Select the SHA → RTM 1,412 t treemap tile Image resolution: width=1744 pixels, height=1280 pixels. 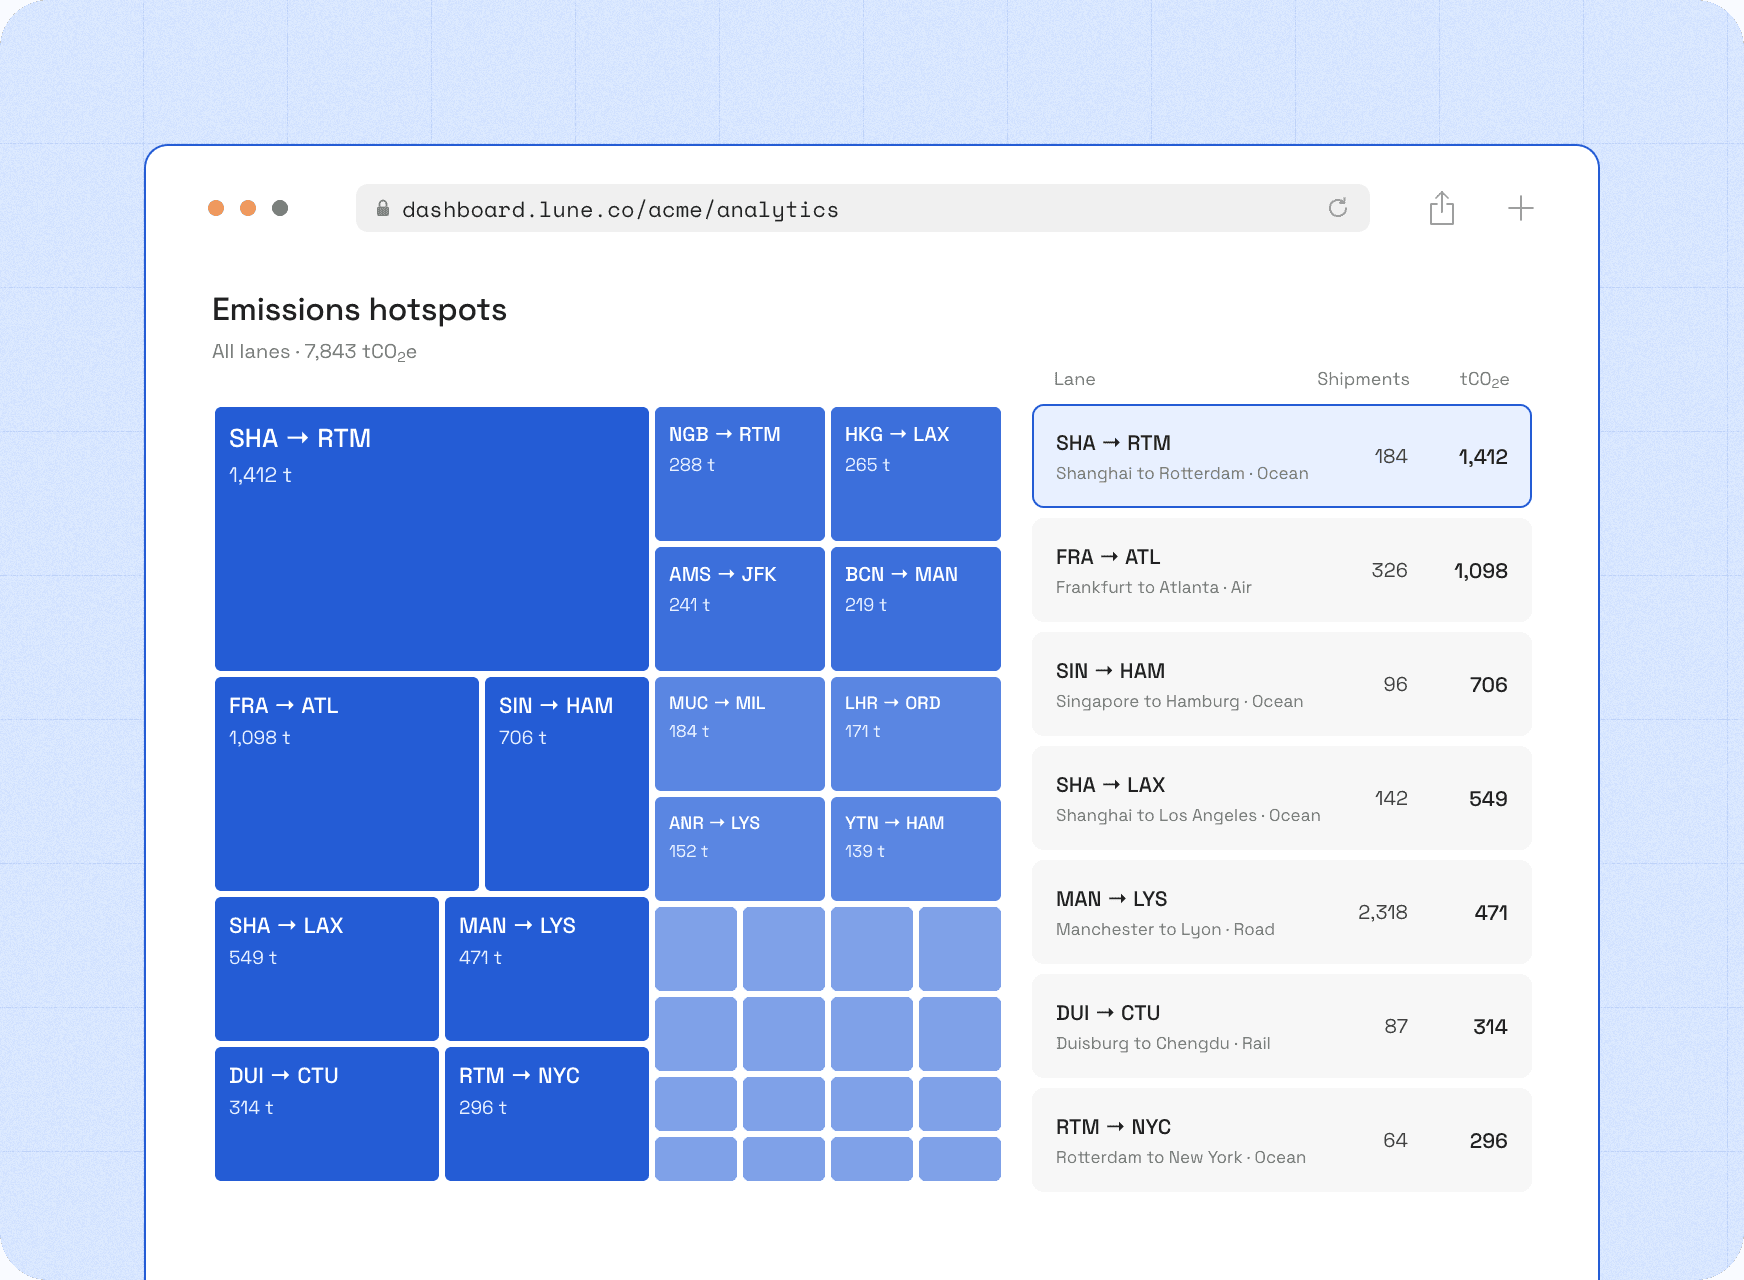coord(432,538)
